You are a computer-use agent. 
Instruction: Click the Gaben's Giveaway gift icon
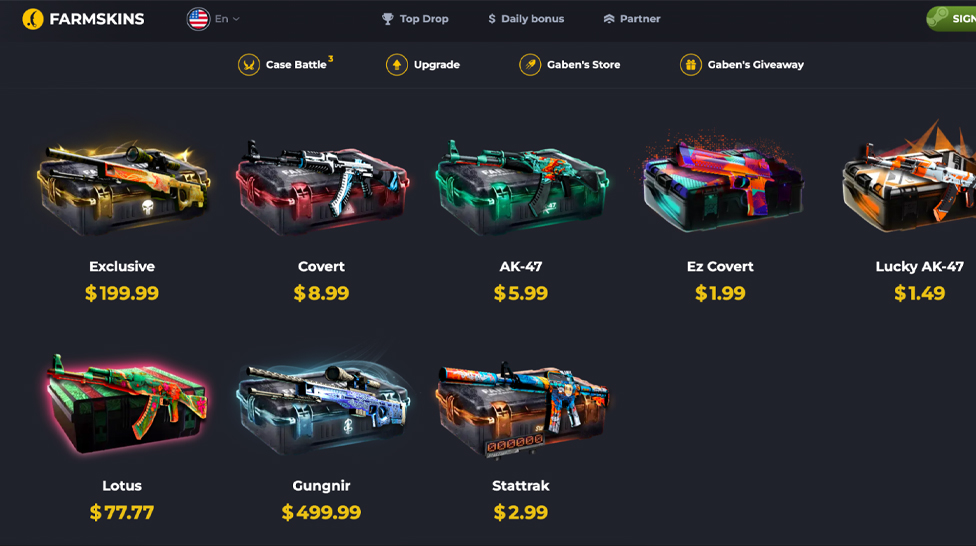[690, 65]
